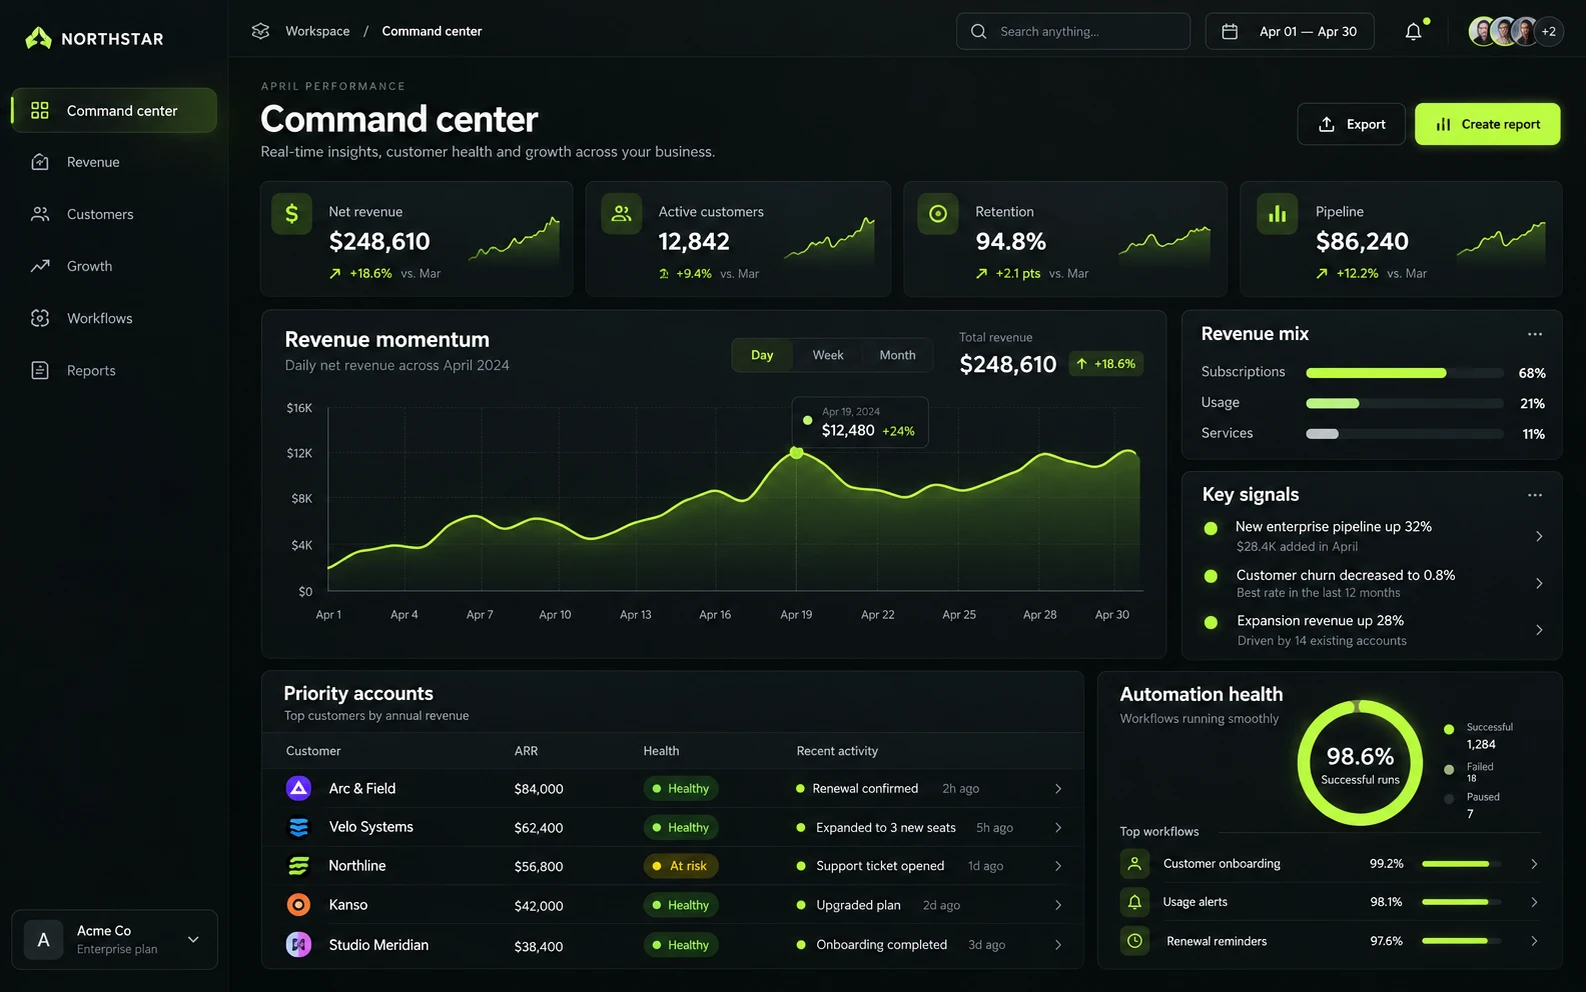Click the Arc & Field company logo
Screen dimensions: 1586x992
point(299,788)
